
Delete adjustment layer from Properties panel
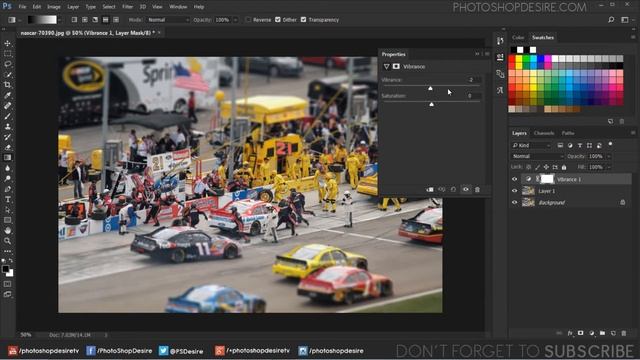coord(477,189)
